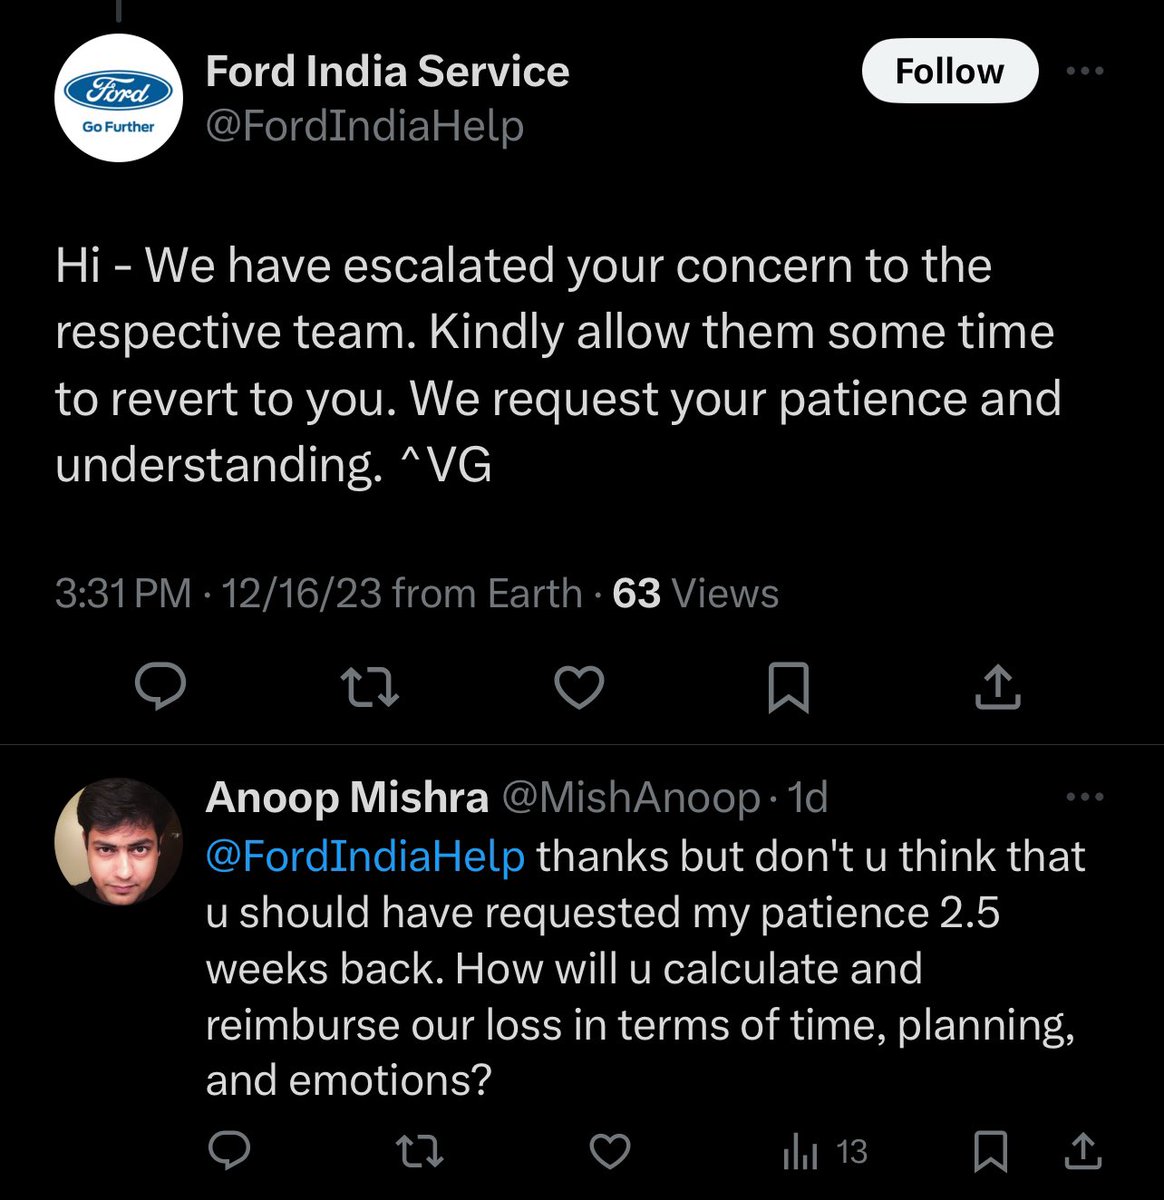Image resolution: width=1164 pixels, height=1200 pixels.
Task: Reply to Anoop Mishra's comment
Action: [230, 1152]
